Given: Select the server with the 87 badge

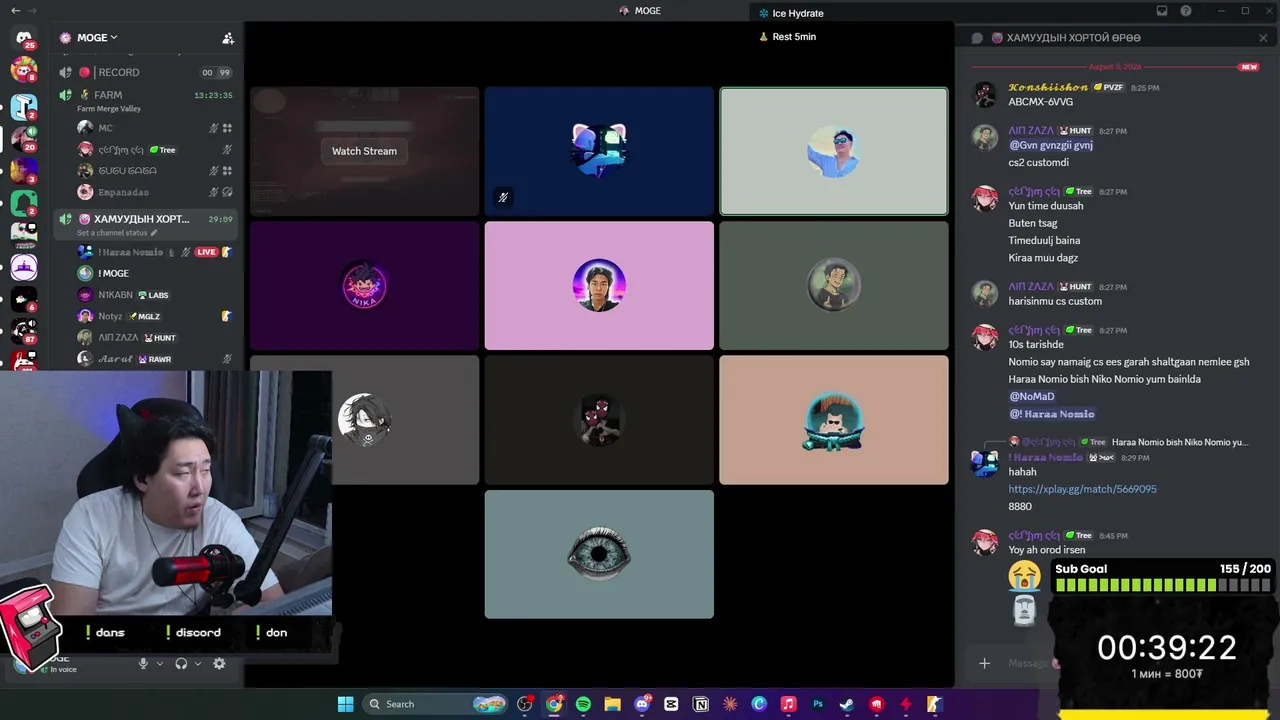Looking at the screenshot, I should (24, 332).
